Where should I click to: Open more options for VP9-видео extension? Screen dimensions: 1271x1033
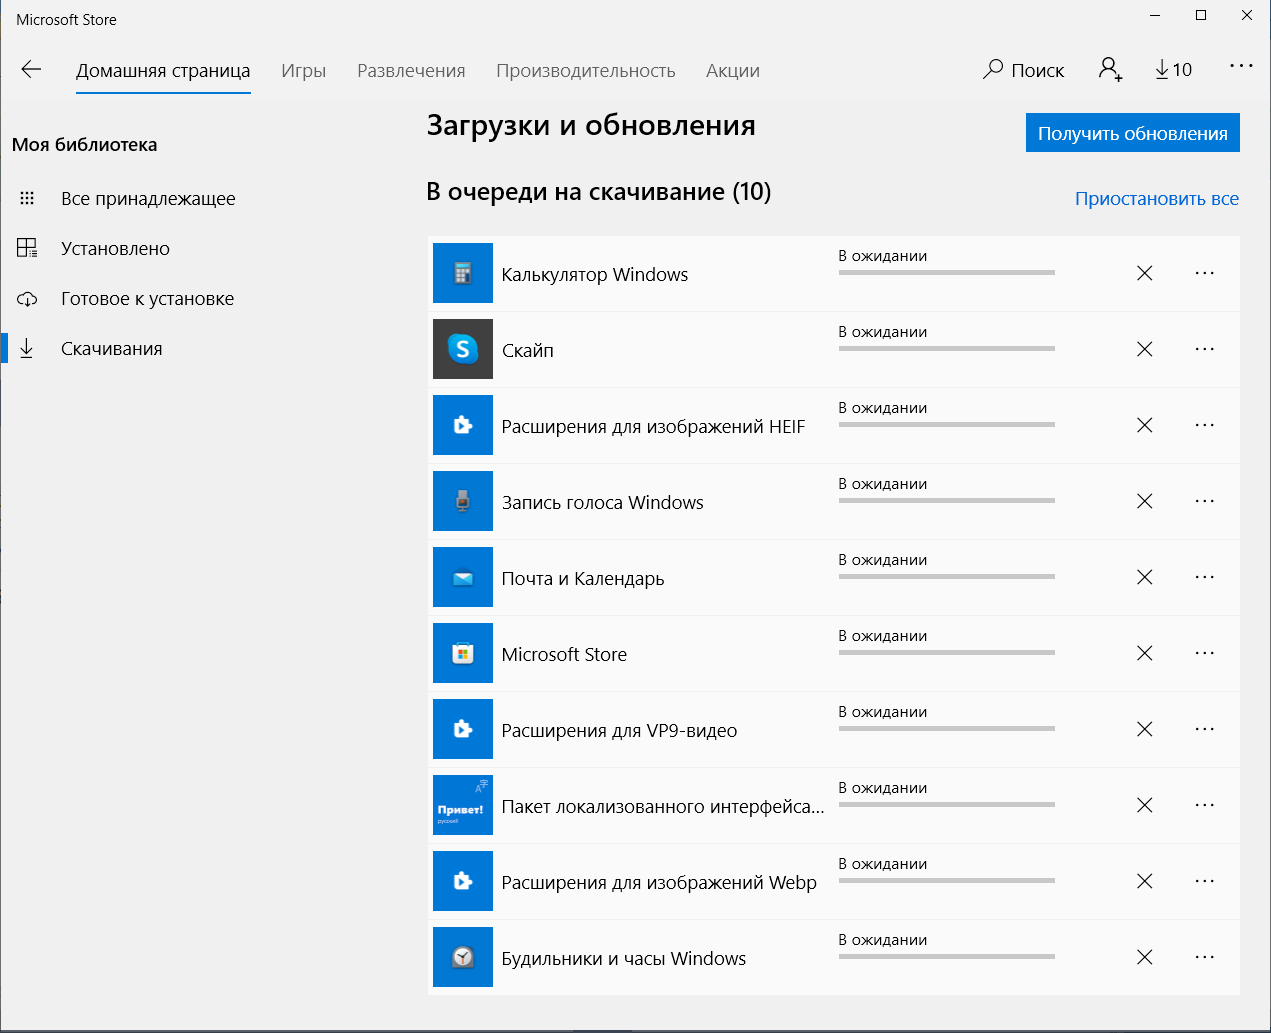(x=1205, y=729)
